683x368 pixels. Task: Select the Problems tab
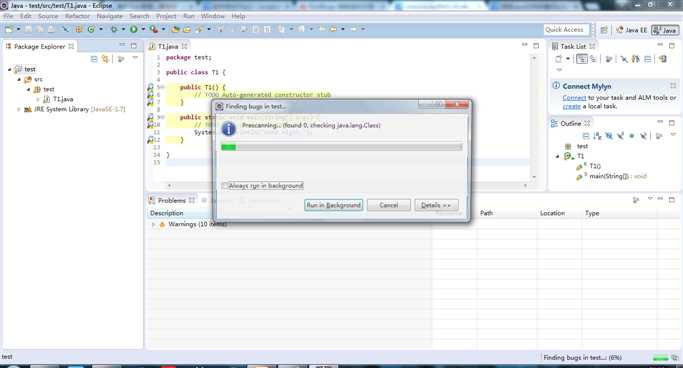(172, 200)
